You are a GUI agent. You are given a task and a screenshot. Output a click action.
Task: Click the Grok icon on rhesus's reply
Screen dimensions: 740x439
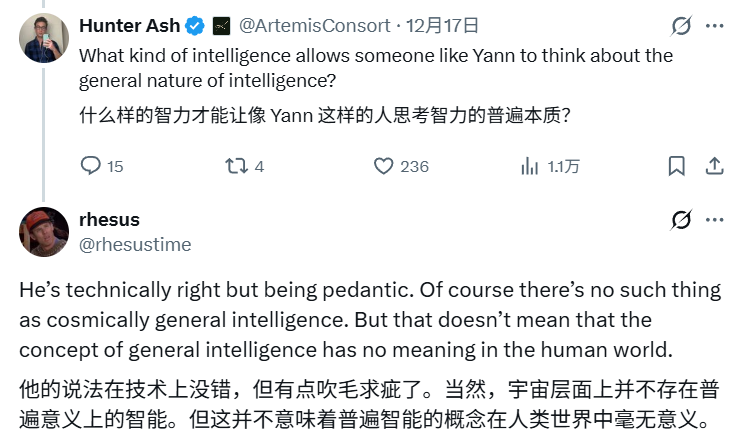pyautogui.click(x=681, y=220)
